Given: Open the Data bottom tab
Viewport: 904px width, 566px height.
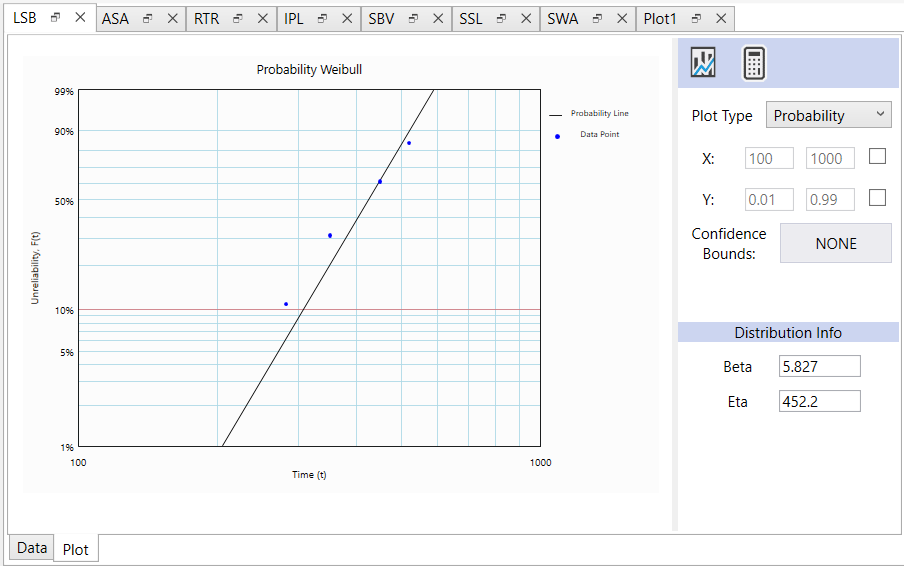Looking at the screenshot, I should tap(32, 548).
